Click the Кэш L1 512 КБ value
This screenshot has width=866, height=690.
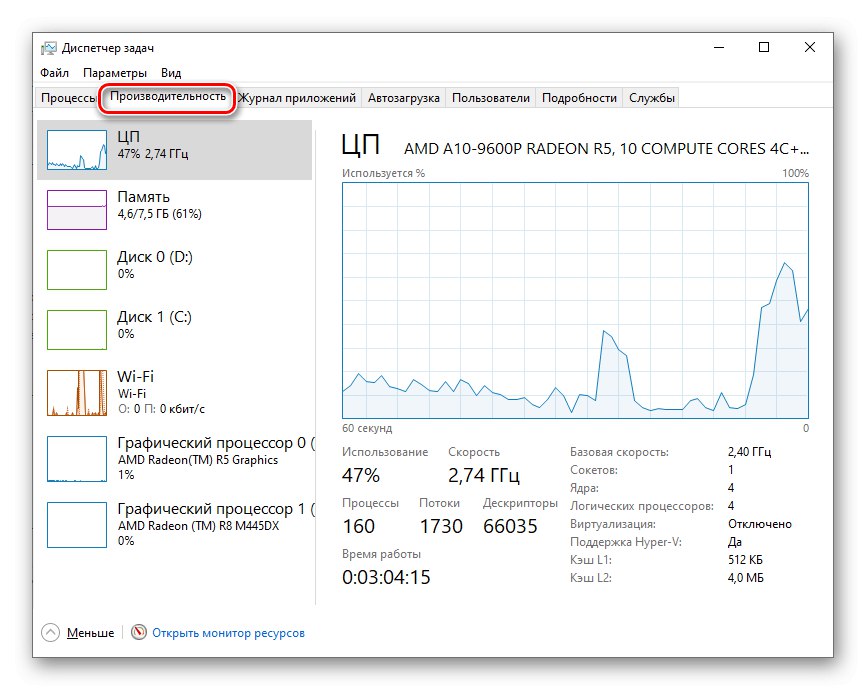click(x=745, y=560)
